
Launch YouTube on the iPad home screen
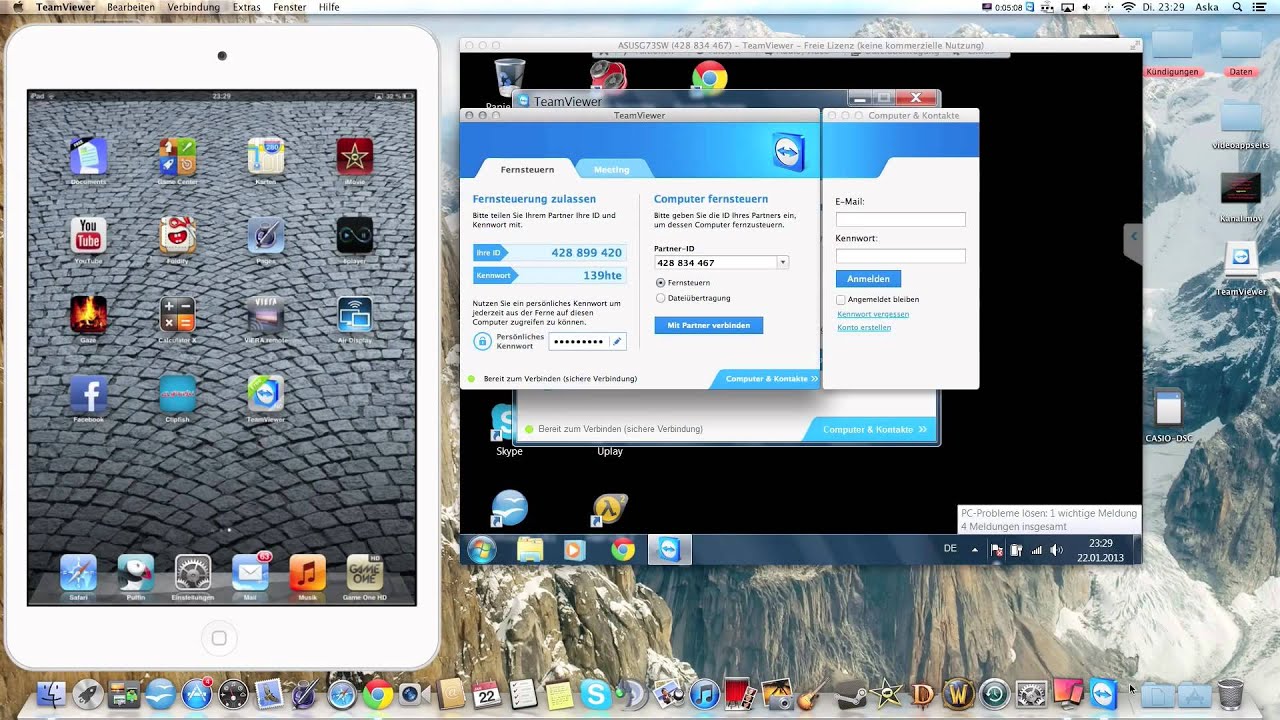coord(88,235)
